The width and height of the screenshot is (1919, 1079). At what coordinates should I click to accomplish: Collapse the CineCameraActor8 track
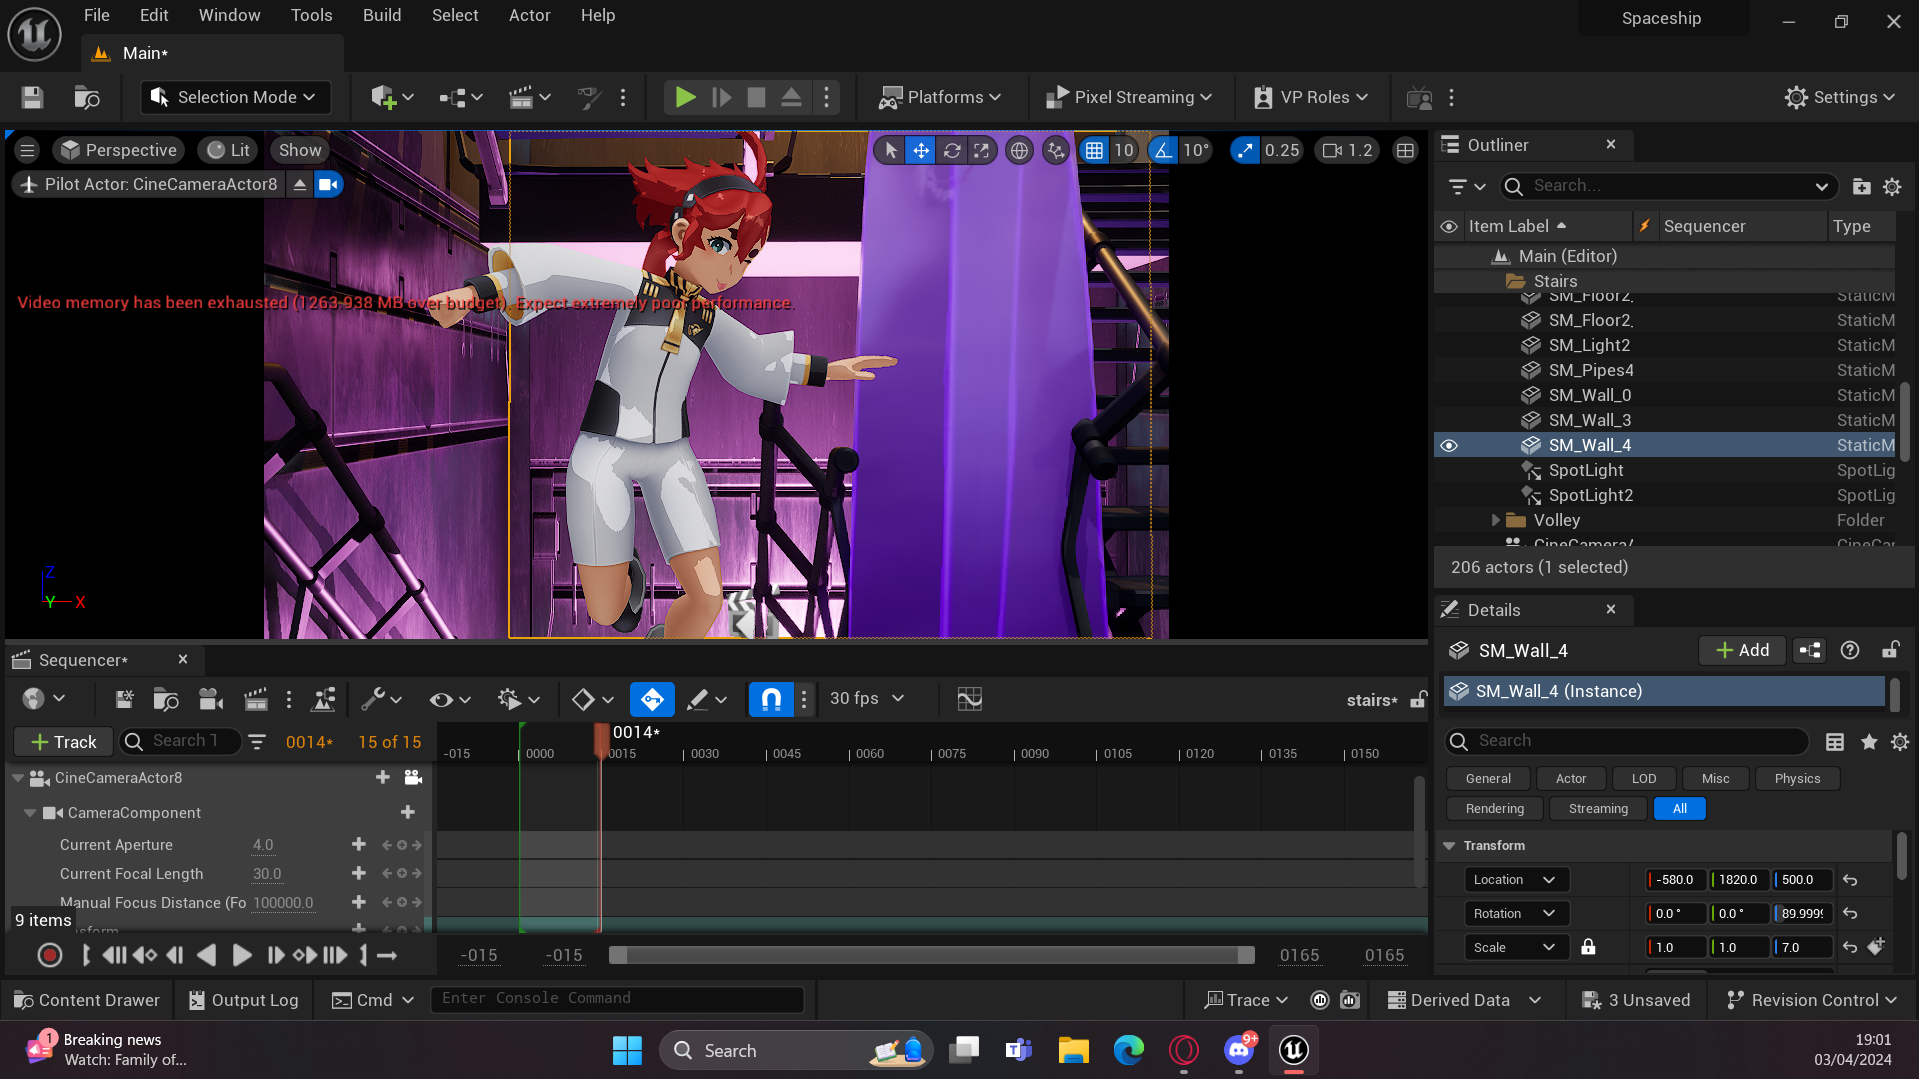pos(17,778)
